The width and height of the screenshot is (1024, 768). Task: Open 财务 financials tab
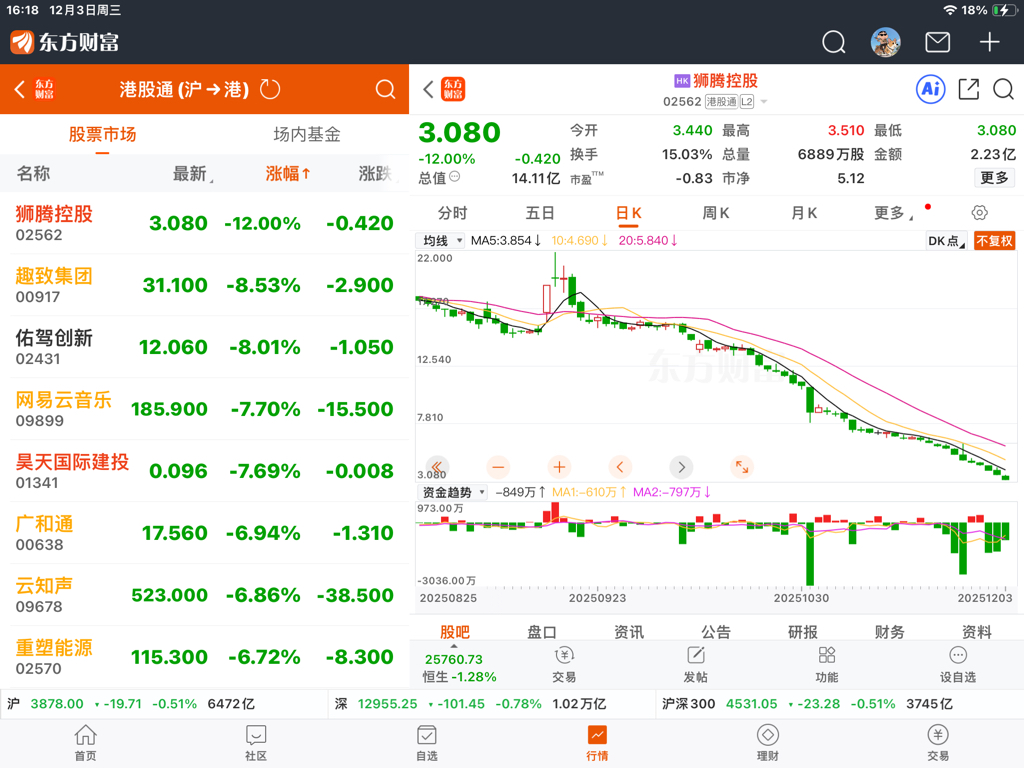tap(889, 632)
